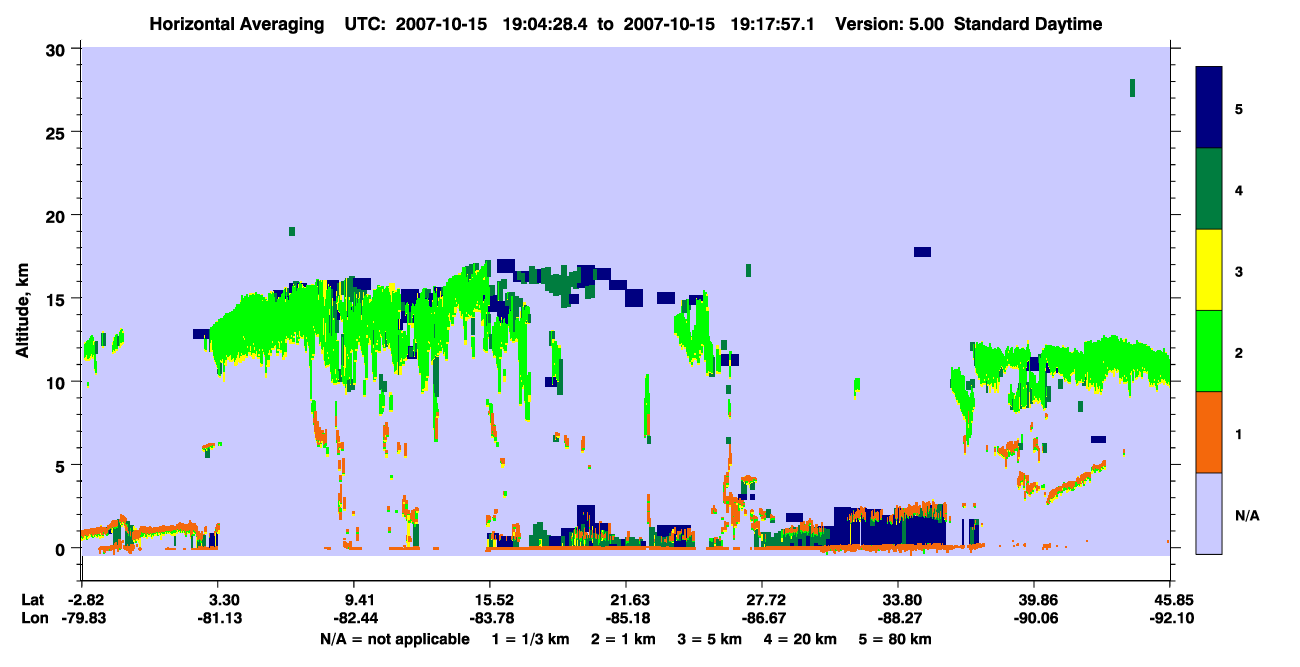
Task: Click the altitude tick label 10
Action: [x=58, y=381]
